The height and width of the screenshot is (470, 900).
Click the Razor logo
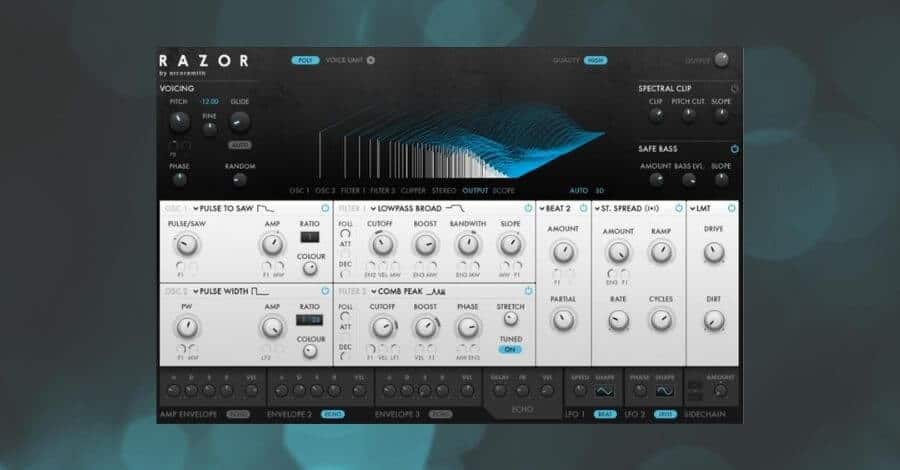[x=204, y=61]
